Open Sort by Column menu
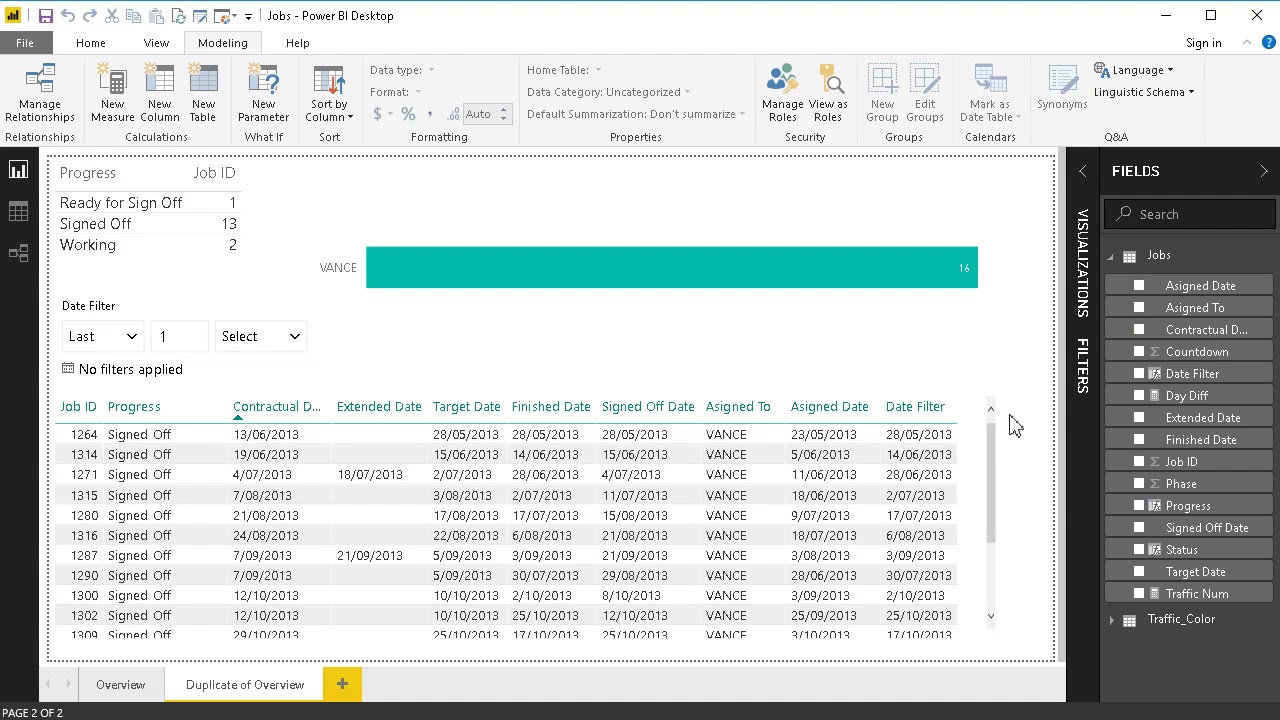Image resolution: width=1280 pixels, height=720 pixels. pyautogui.click(x=329, y=93)
